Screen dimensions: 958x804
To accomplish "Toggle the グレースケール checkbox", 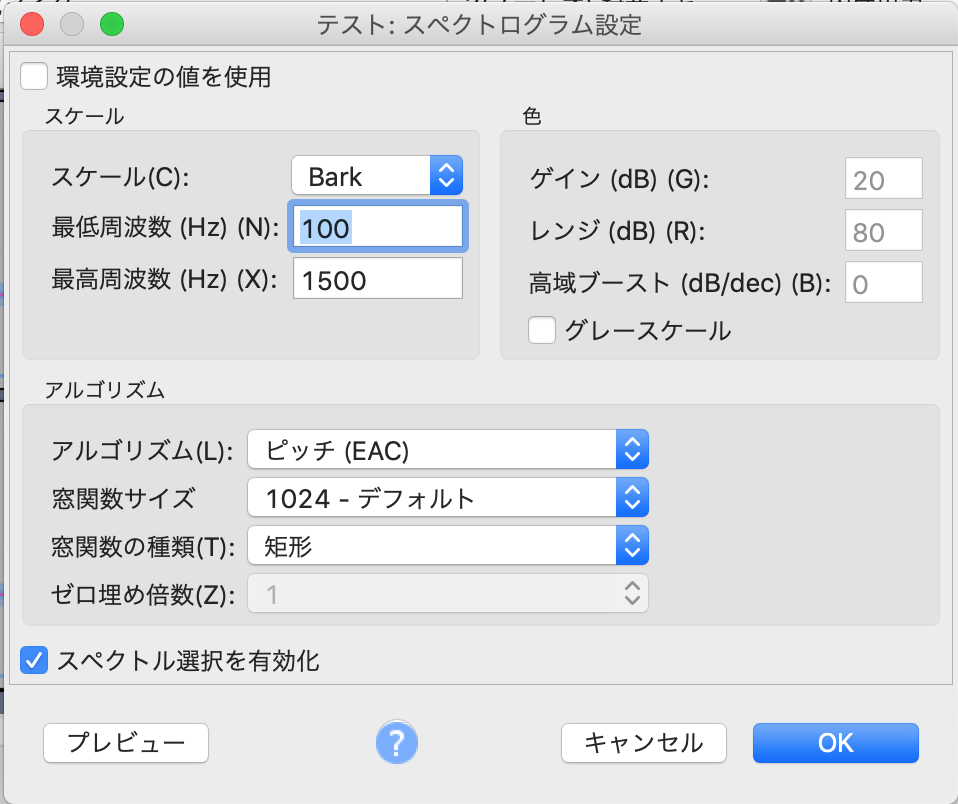I will pos(542,330).
